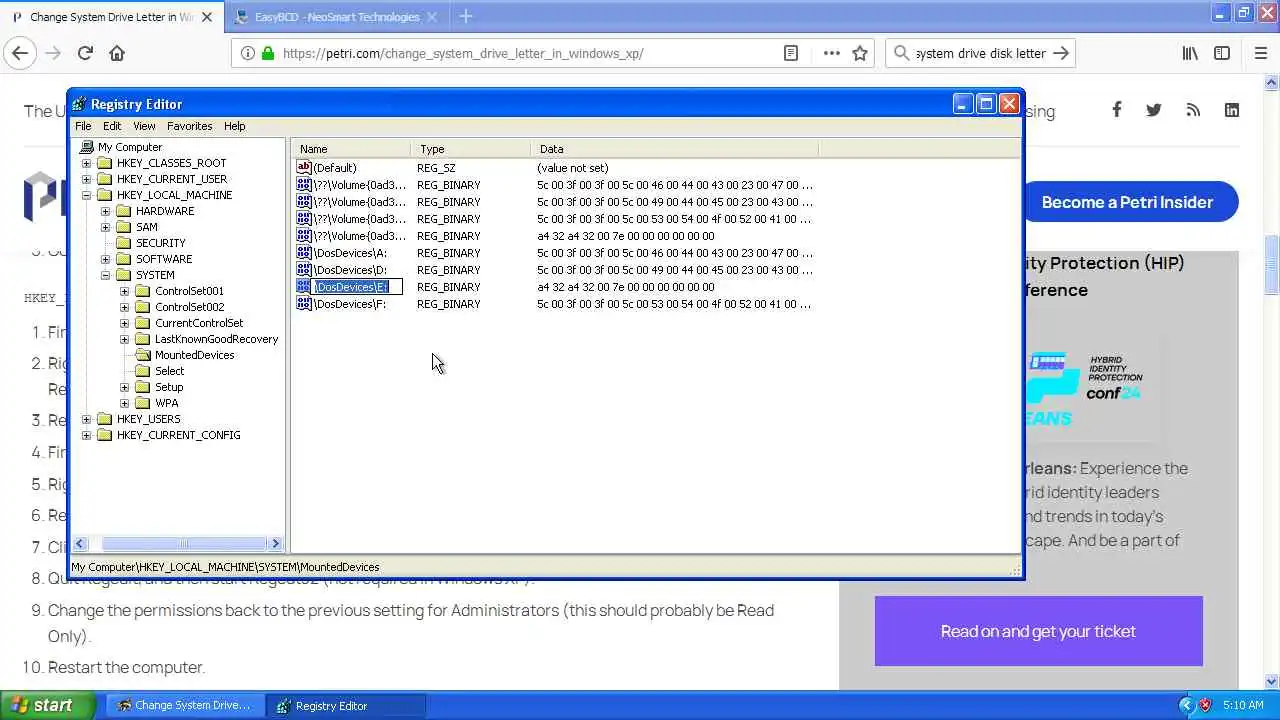1280x720 pixels.
Task: Open Petri RSS feed icon
Action: click(1193, 110)
